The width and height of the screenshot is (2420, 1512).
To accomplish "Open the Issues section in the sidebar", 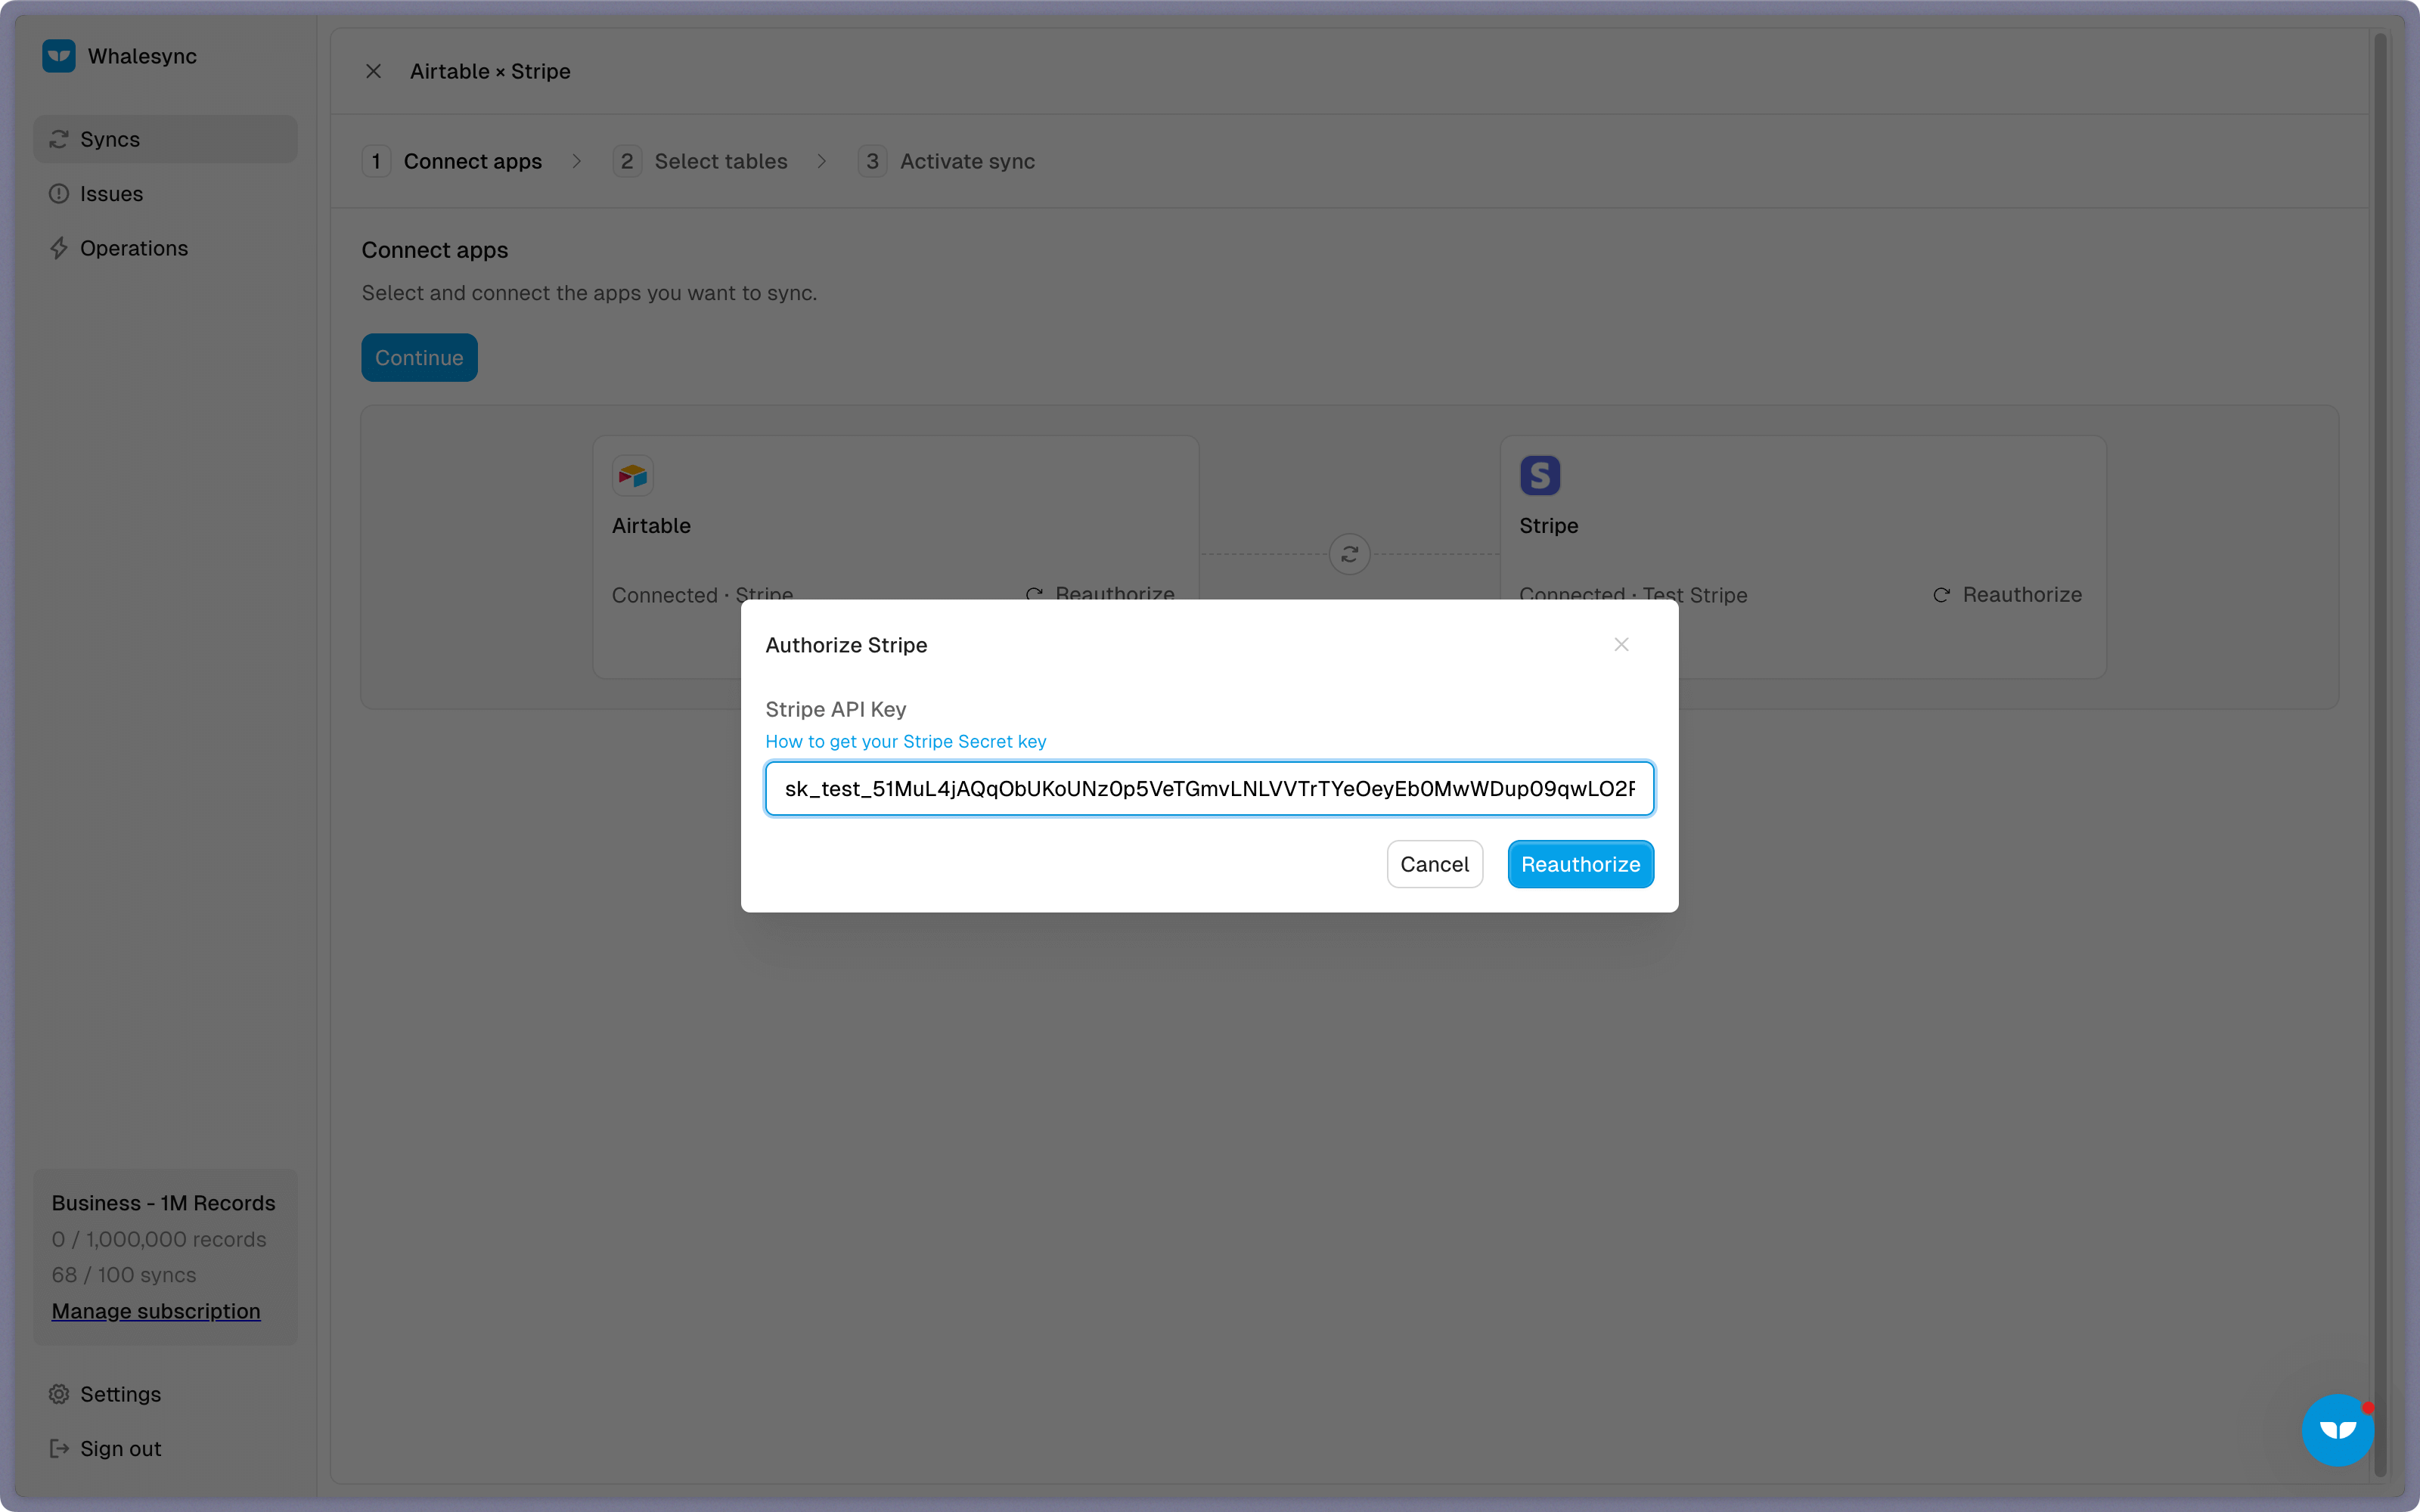I will click(x=165, y=194).
